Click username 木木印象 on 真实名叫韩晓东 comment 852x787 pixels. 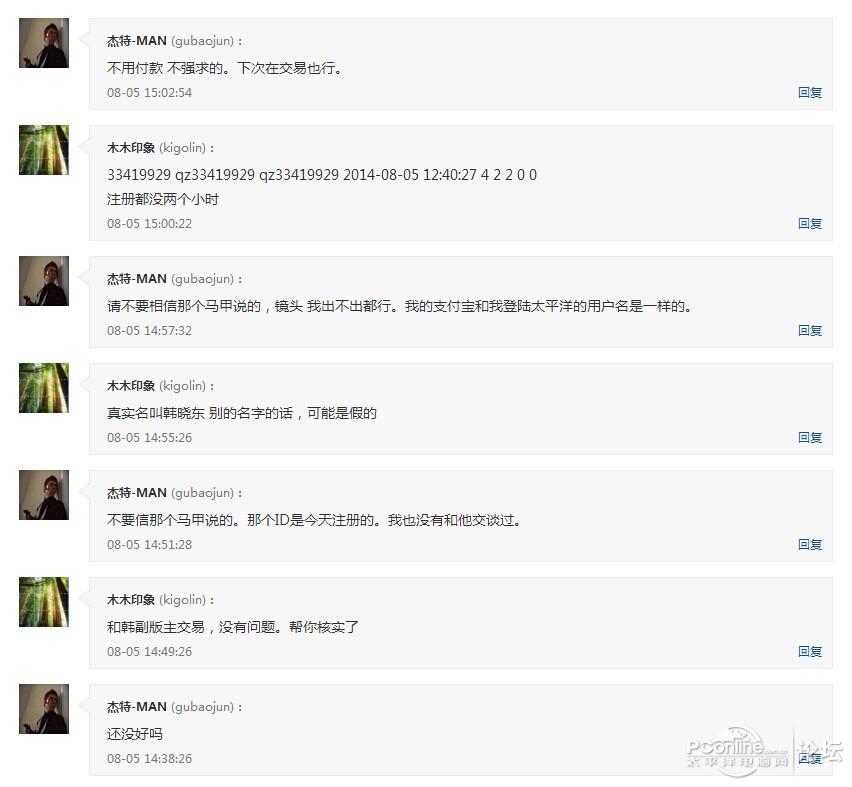pyautogui.click(x=131, y=386)
